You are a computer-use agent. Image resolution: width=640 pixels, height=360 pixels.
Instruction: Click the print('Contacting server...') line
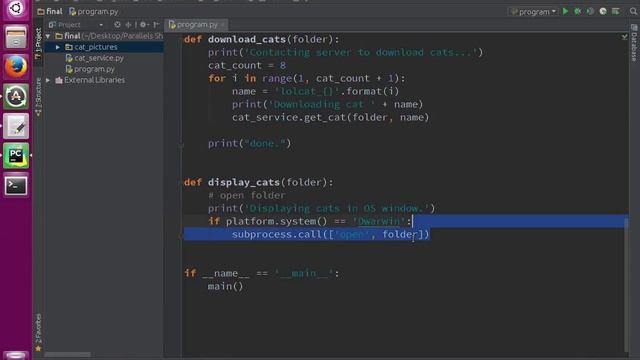(x=345, y=52)
